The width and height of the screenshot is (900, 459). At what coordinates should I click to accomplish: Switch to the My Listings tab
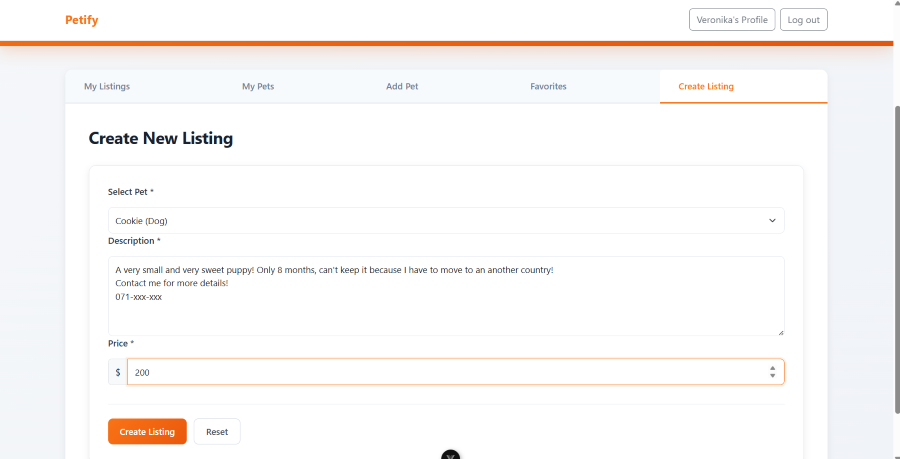point(107,87)
